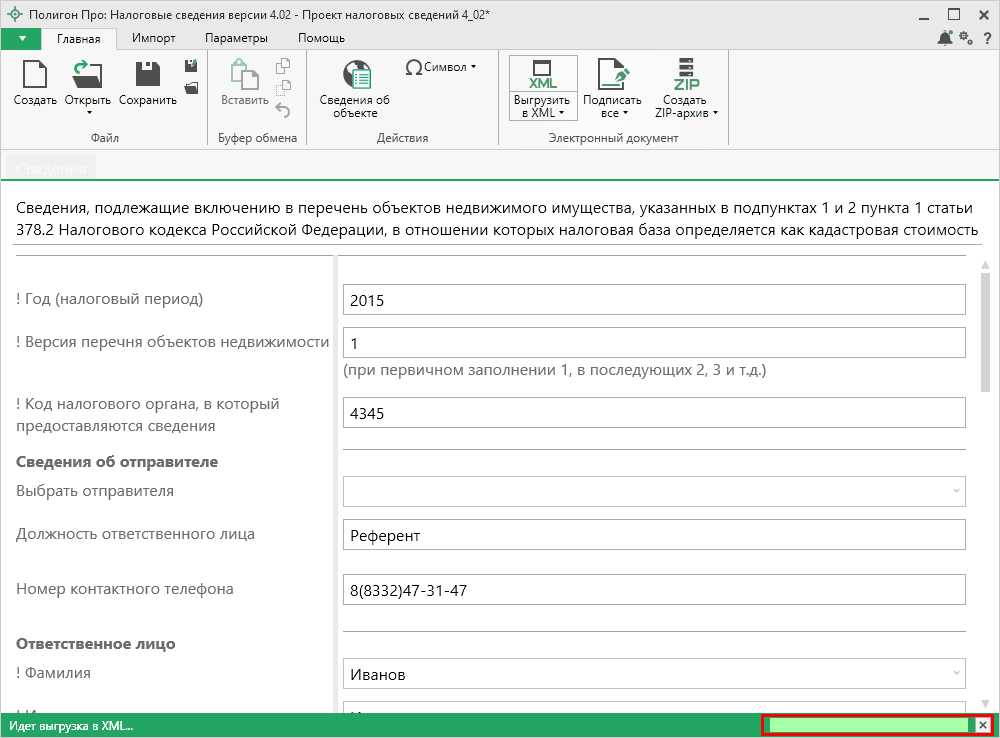The image size is (1000, 738).
Task: Open the Параметры ribbon tab
Action: click(x=236, y=38)
